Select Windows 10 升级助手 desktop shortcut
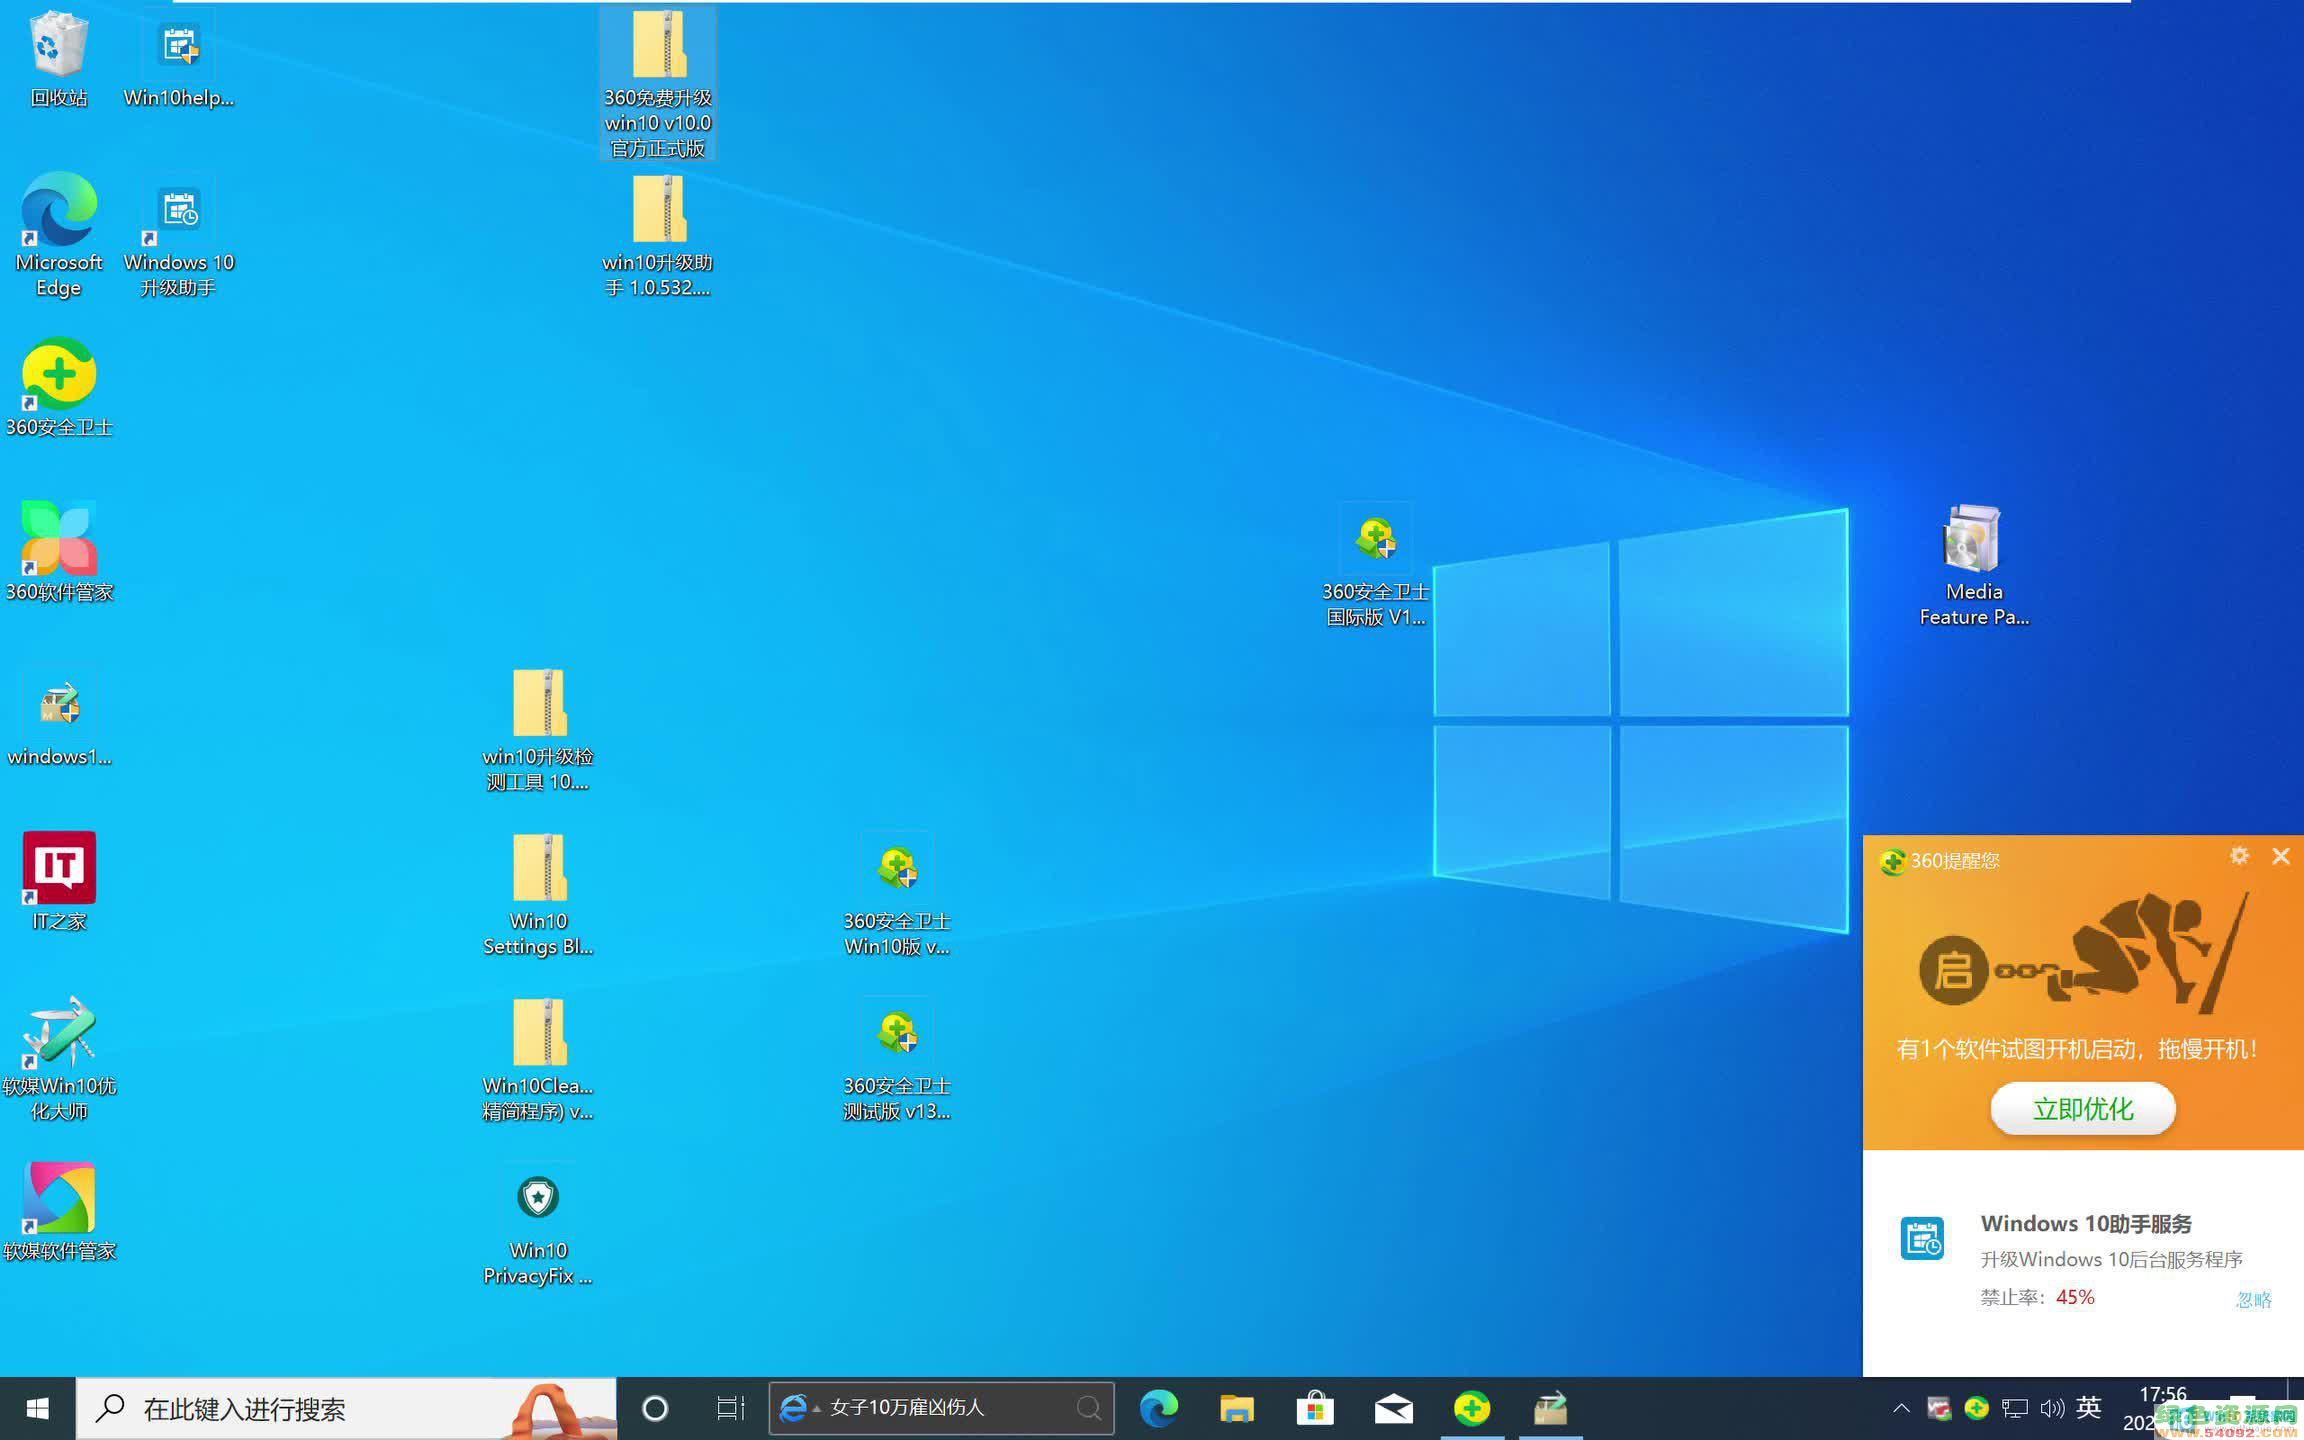Screen dimensions: 2304x1440 click(179, 235)
